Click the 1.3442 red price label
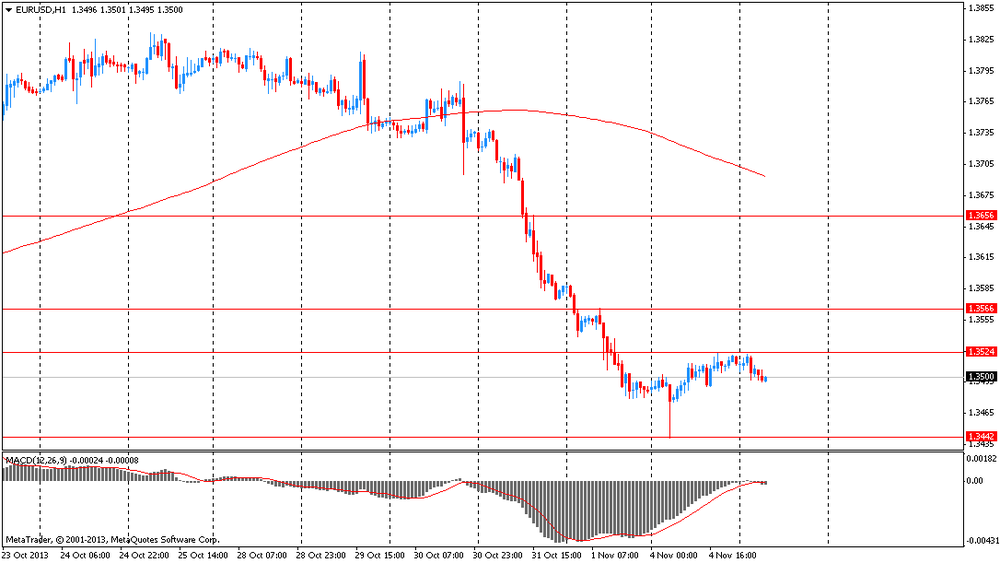The image size is (1000, 563). point(980,437)
